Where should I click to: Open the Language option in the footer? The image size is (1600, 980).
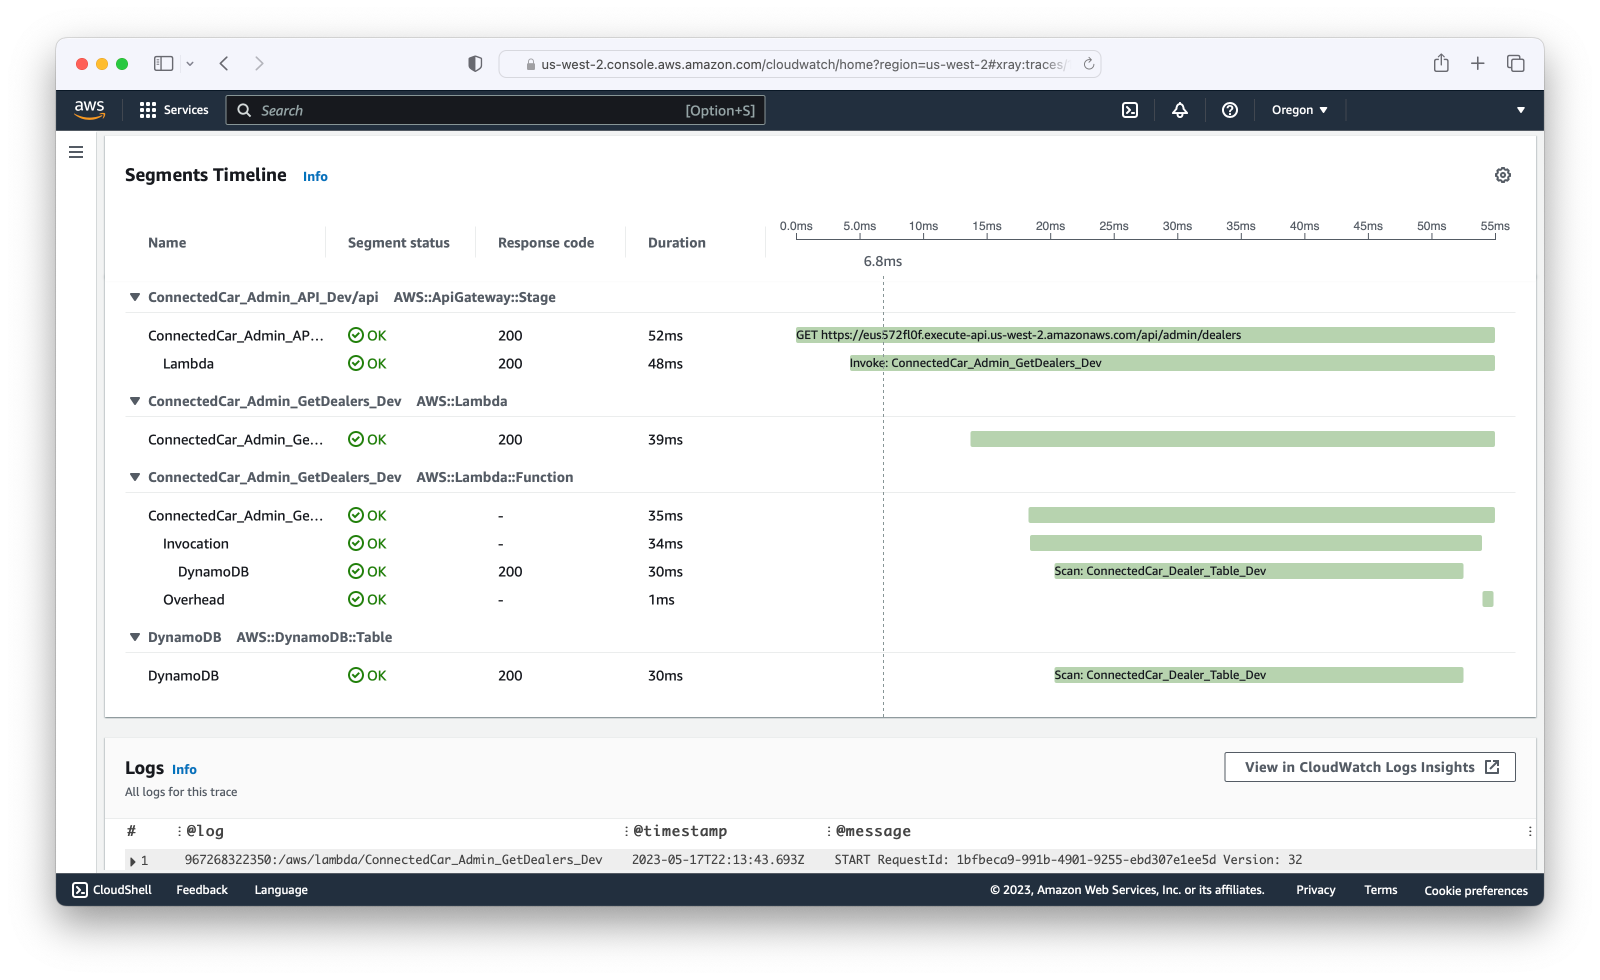[281, 890]
